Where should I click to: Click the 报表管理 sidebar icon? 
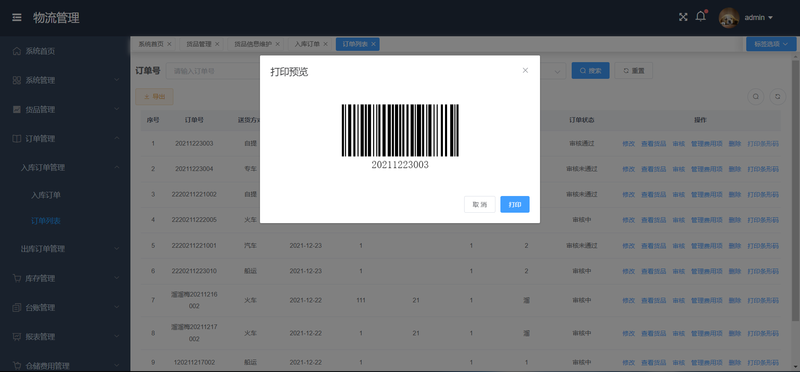coord(17,337)
